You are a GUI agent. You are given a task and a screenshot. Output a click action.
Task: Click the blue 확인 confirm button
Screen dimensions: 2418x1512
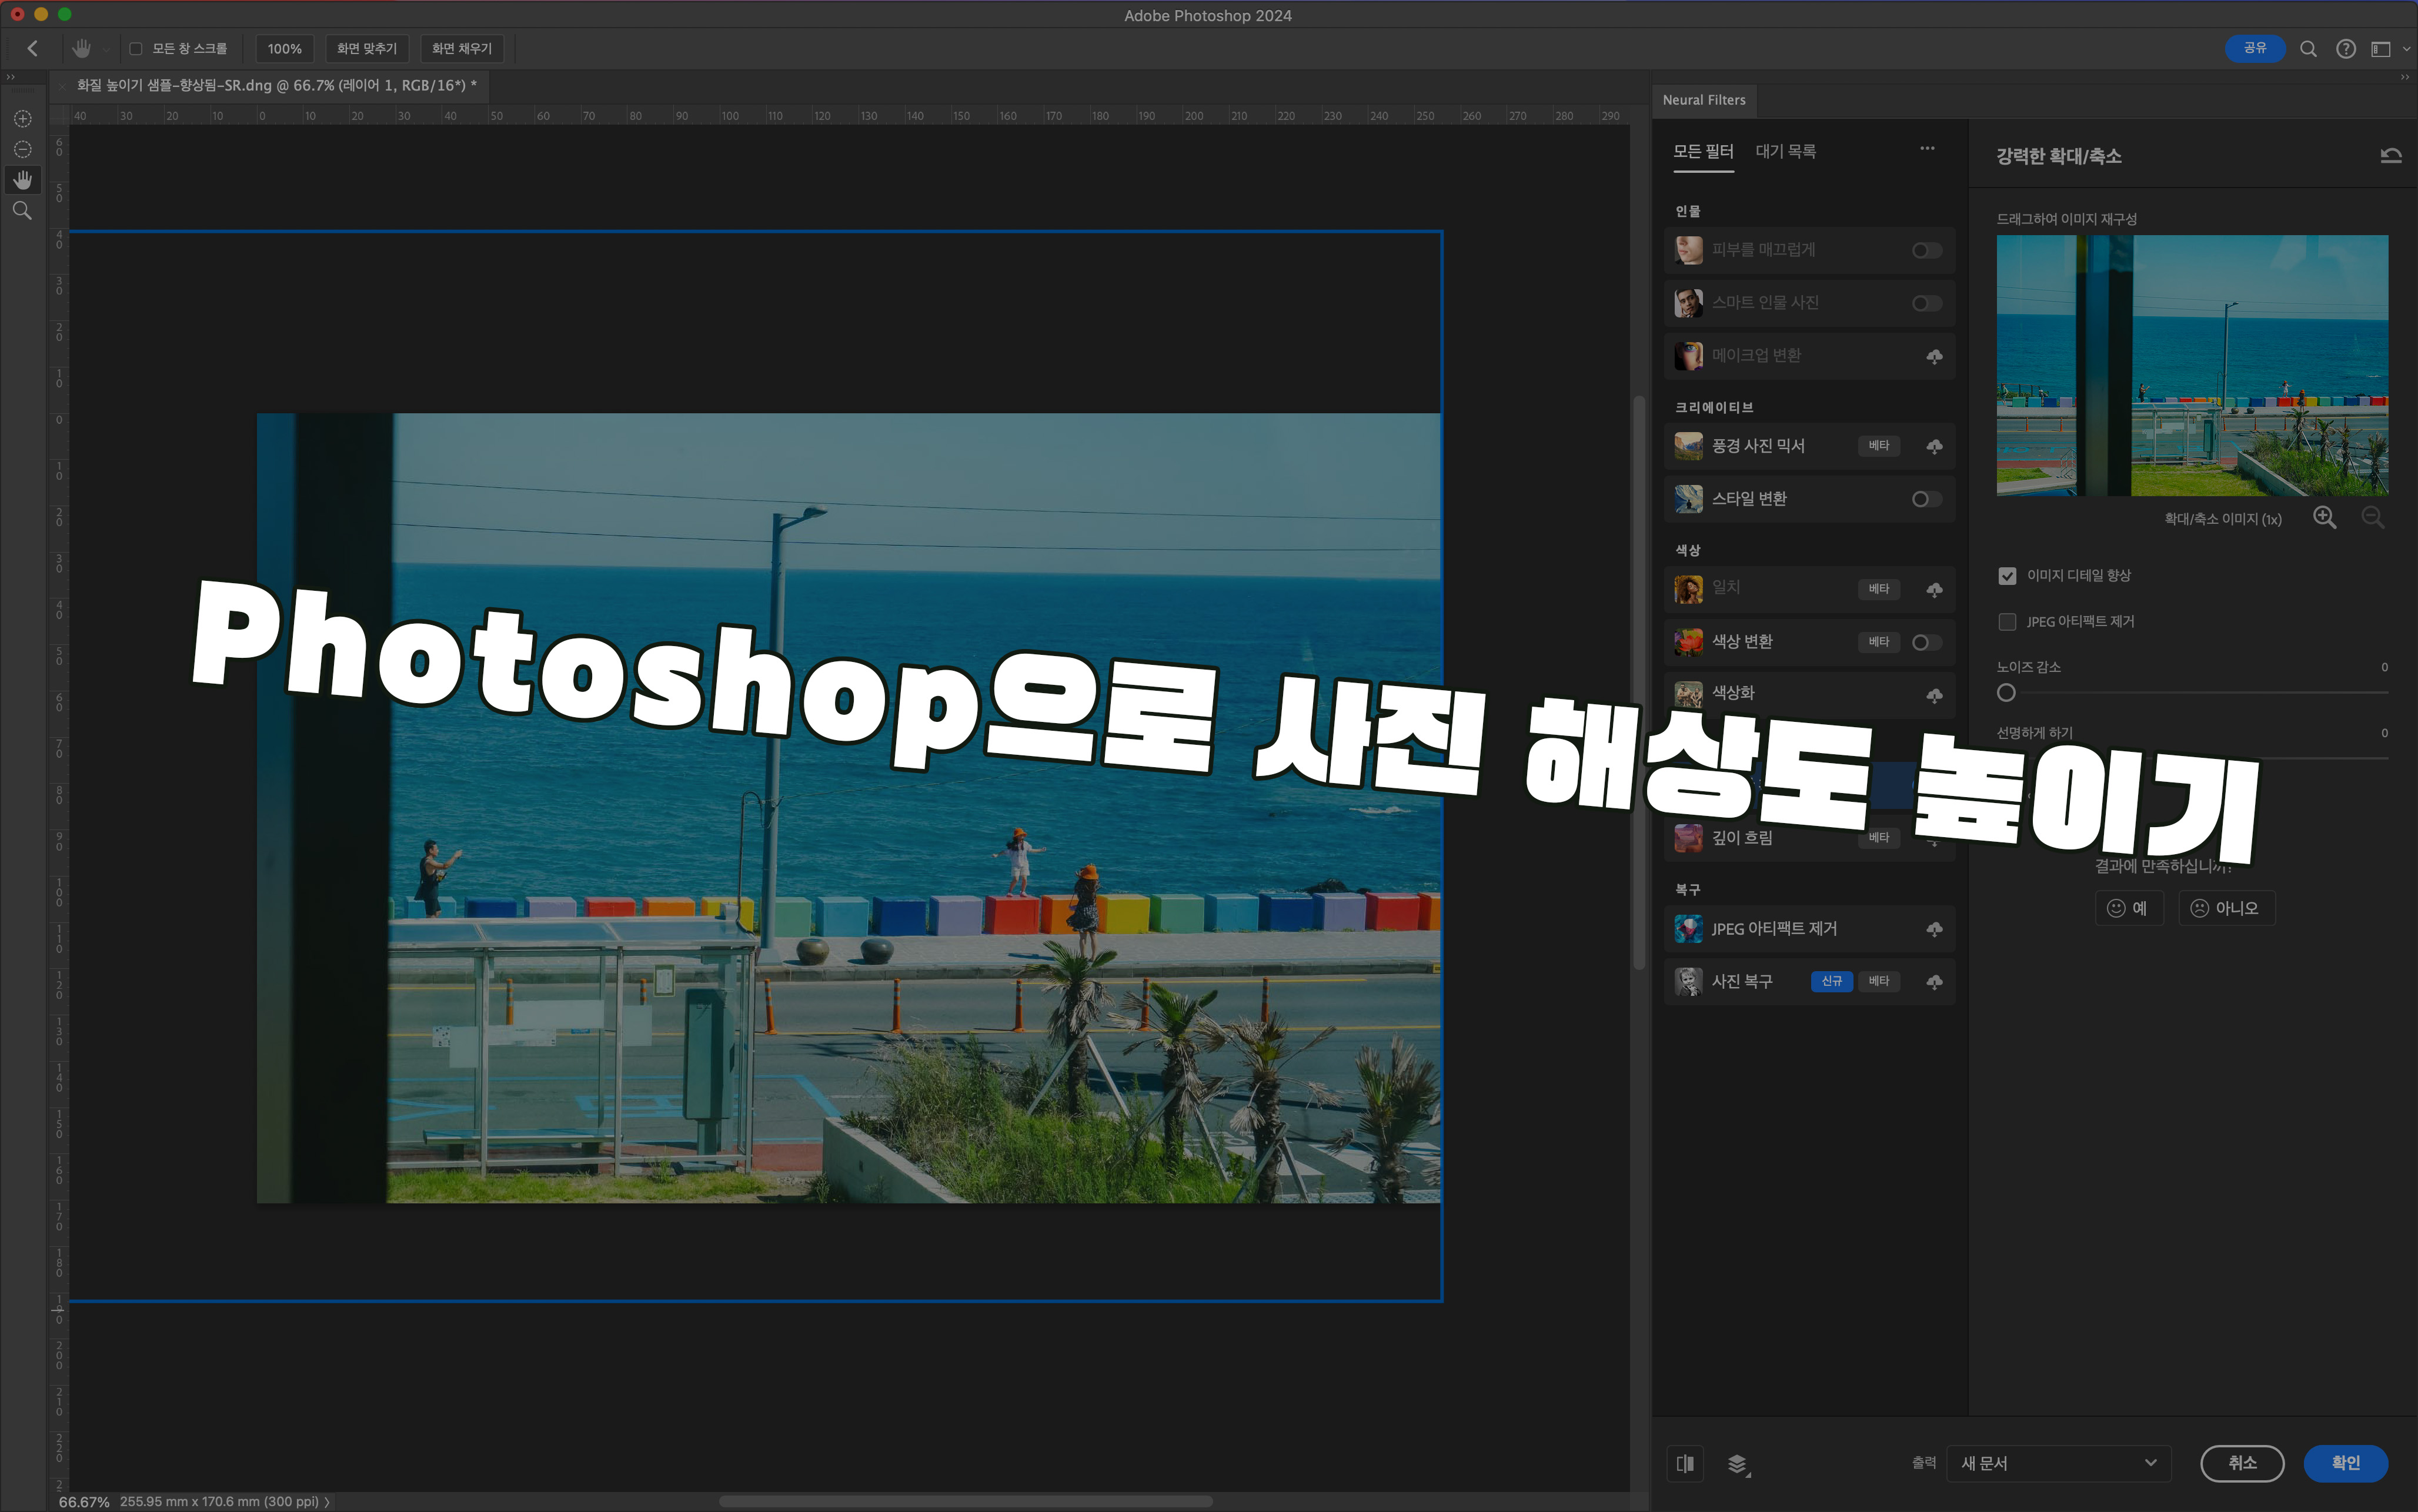point(2345,1463)
